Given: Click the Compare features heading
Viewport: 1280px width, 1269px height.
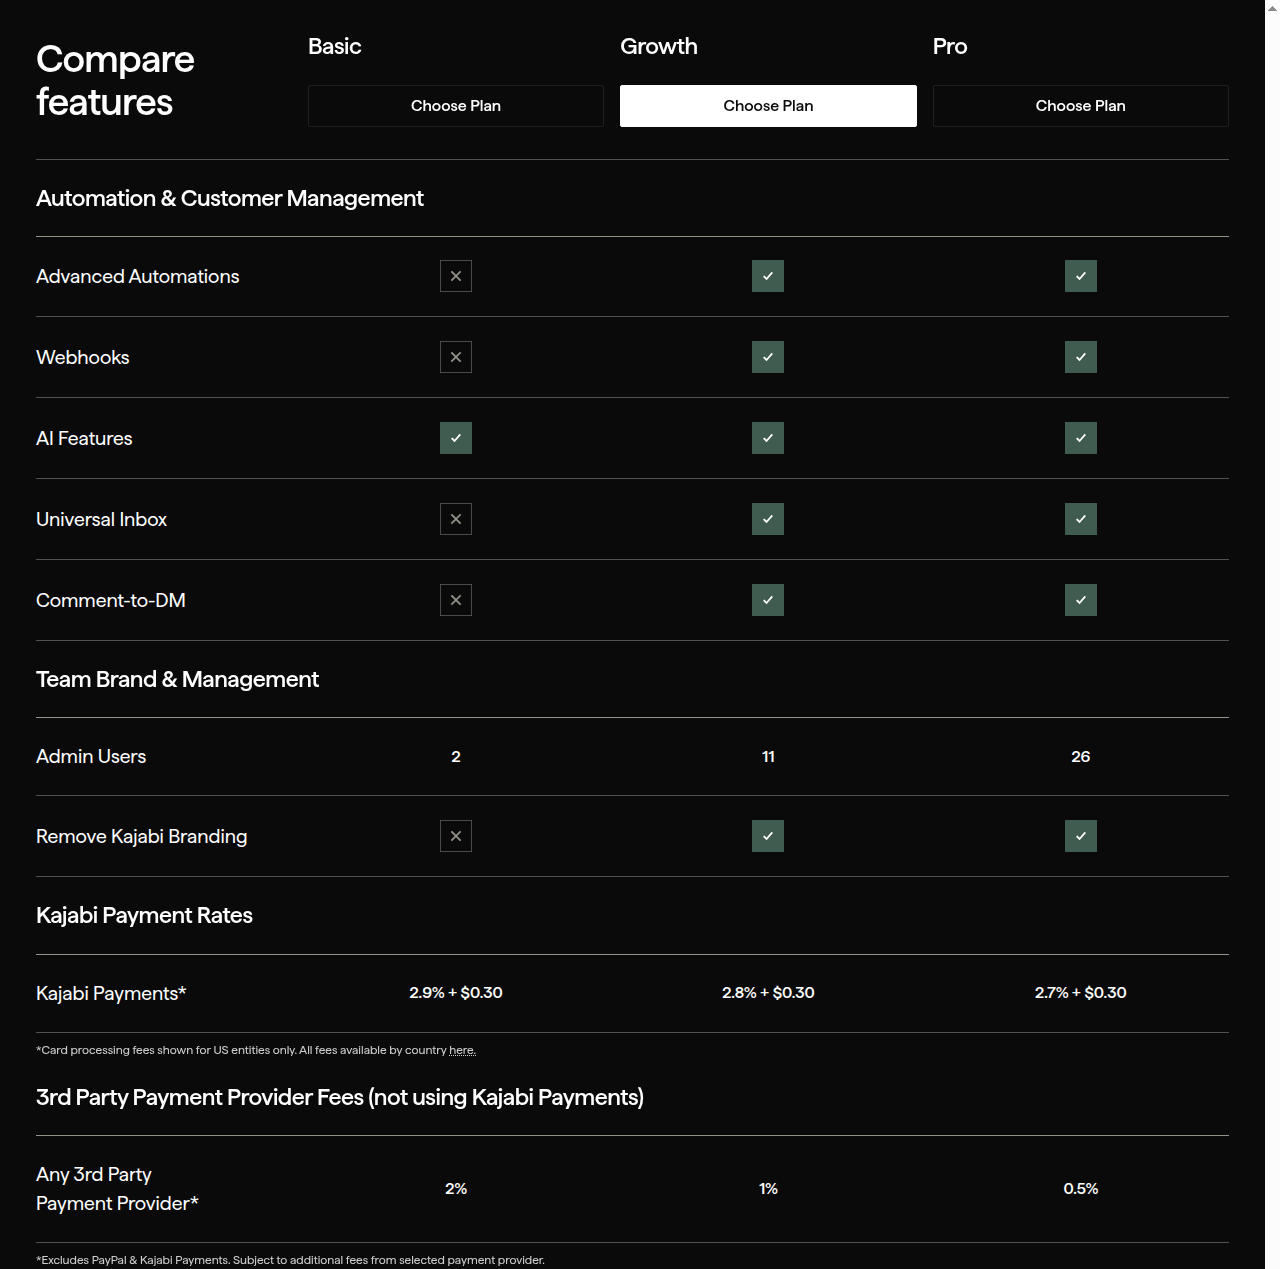Looking at the screenshot, I should pos(115,81).
